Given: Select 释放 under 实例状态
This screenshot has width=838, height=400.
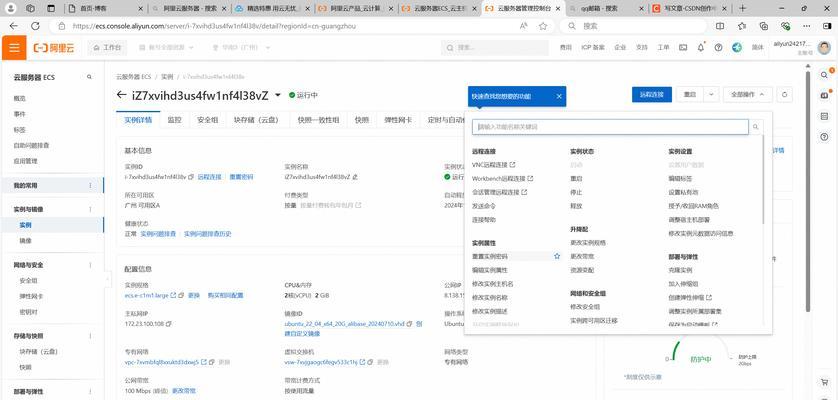Looking at the screenshot, I should [x=576, y=206].
